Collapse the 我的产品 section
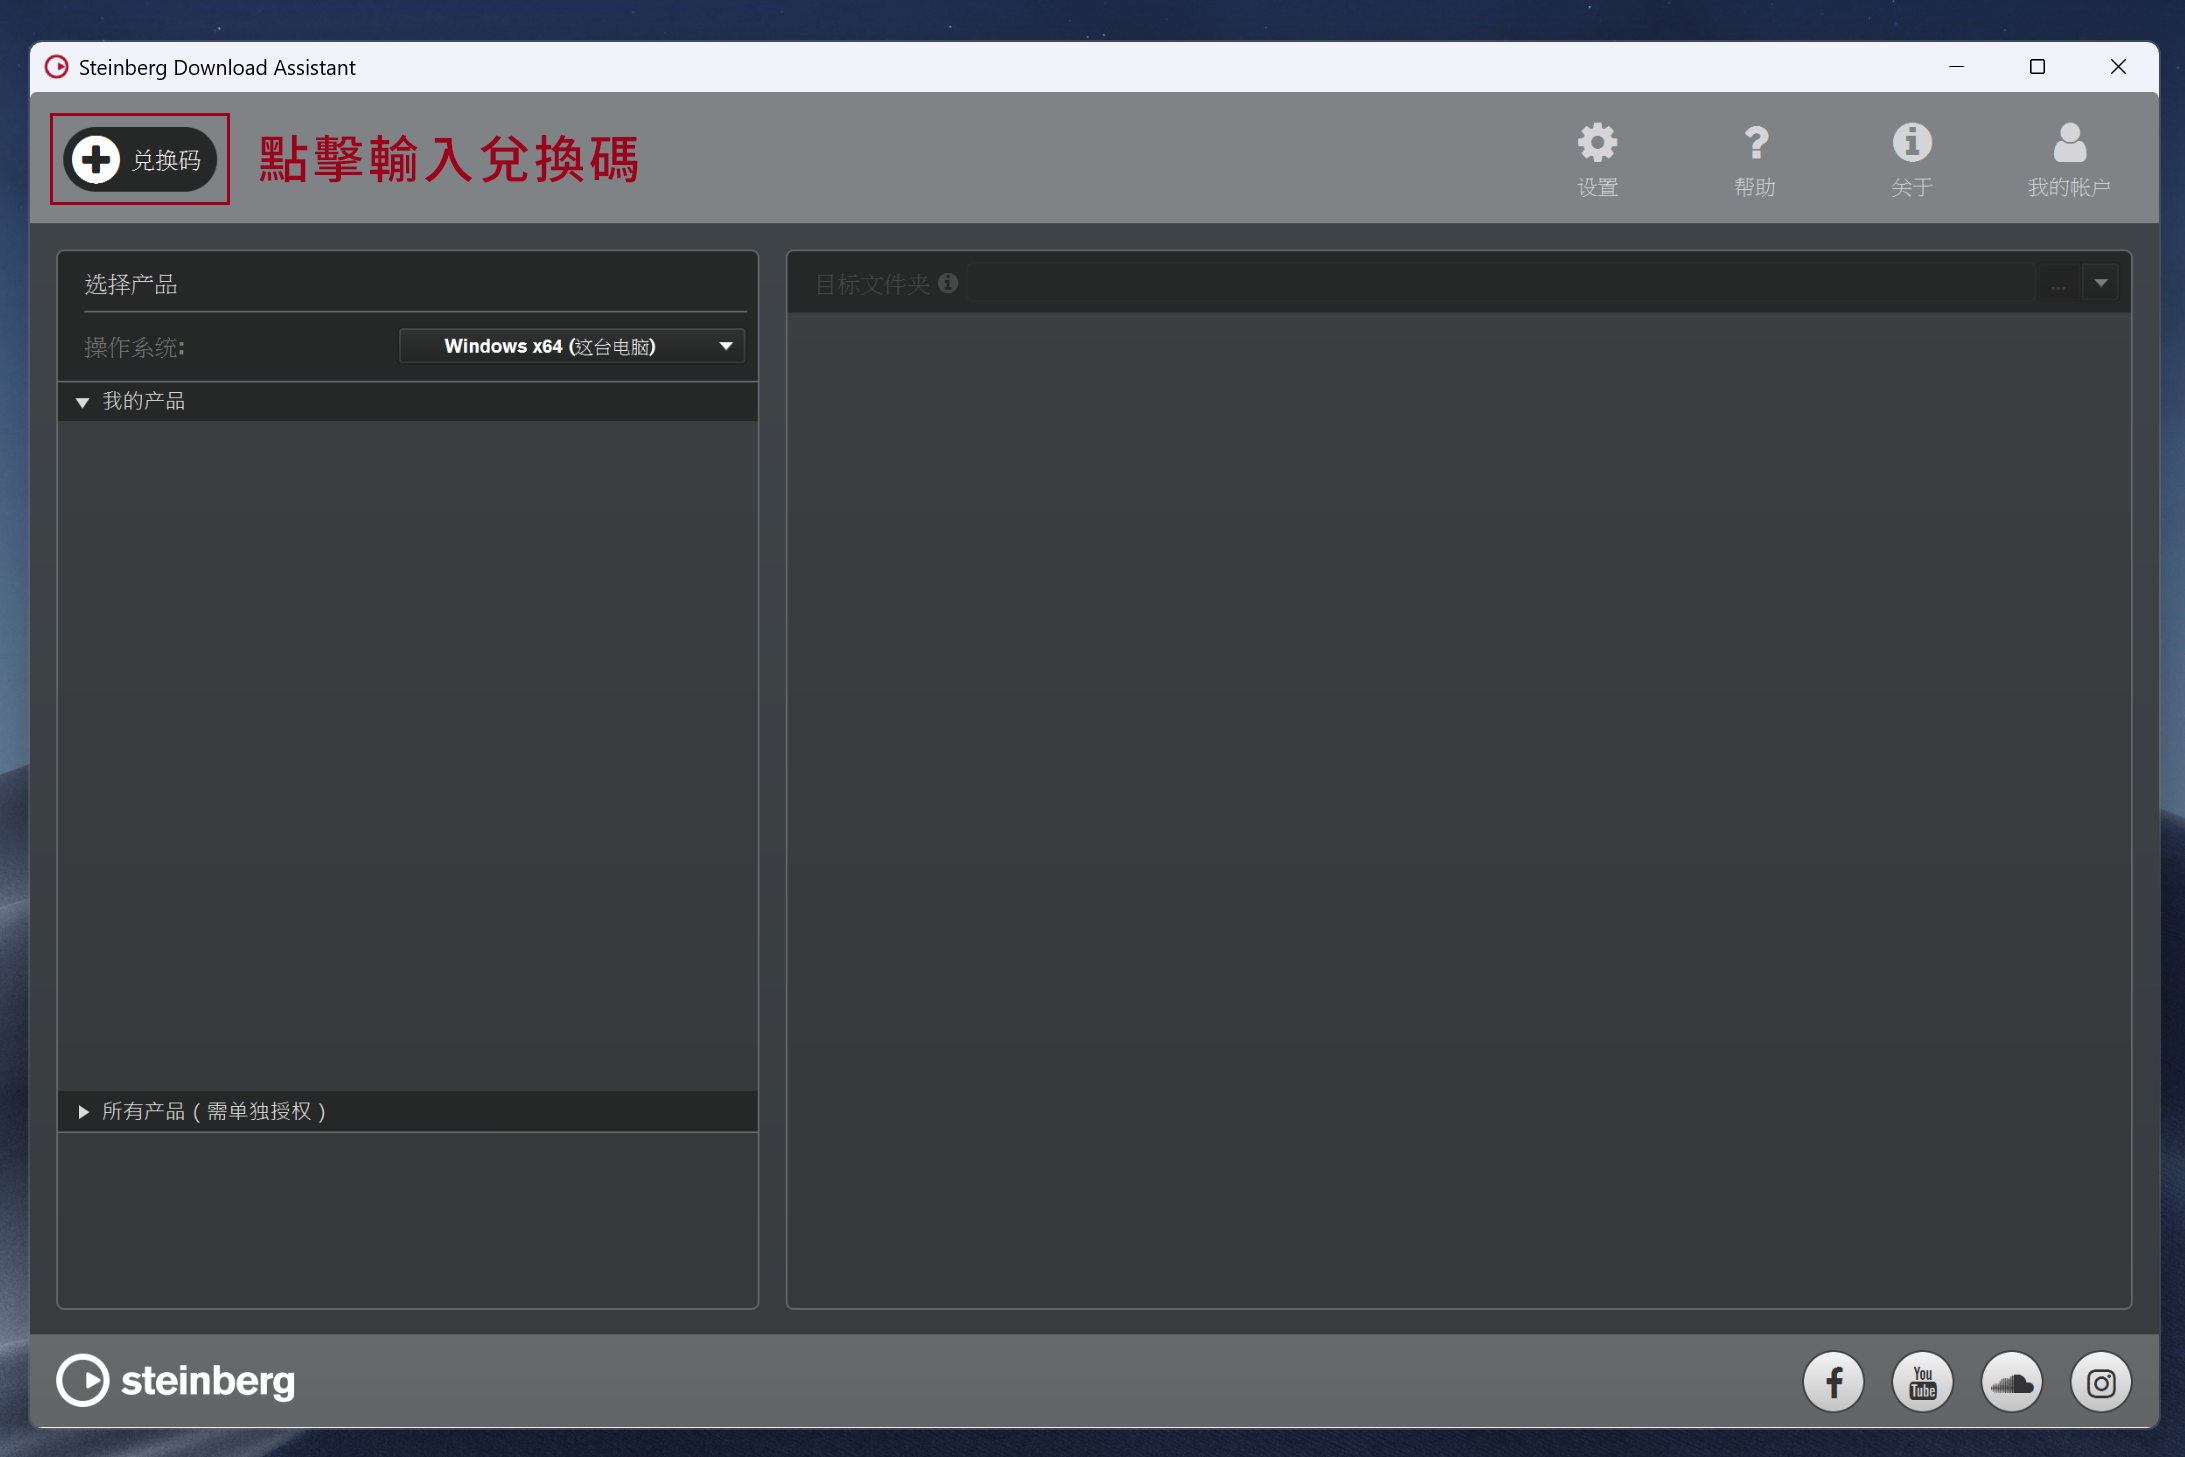The height and width of the screenshot is (1457, 2185). 82,402
